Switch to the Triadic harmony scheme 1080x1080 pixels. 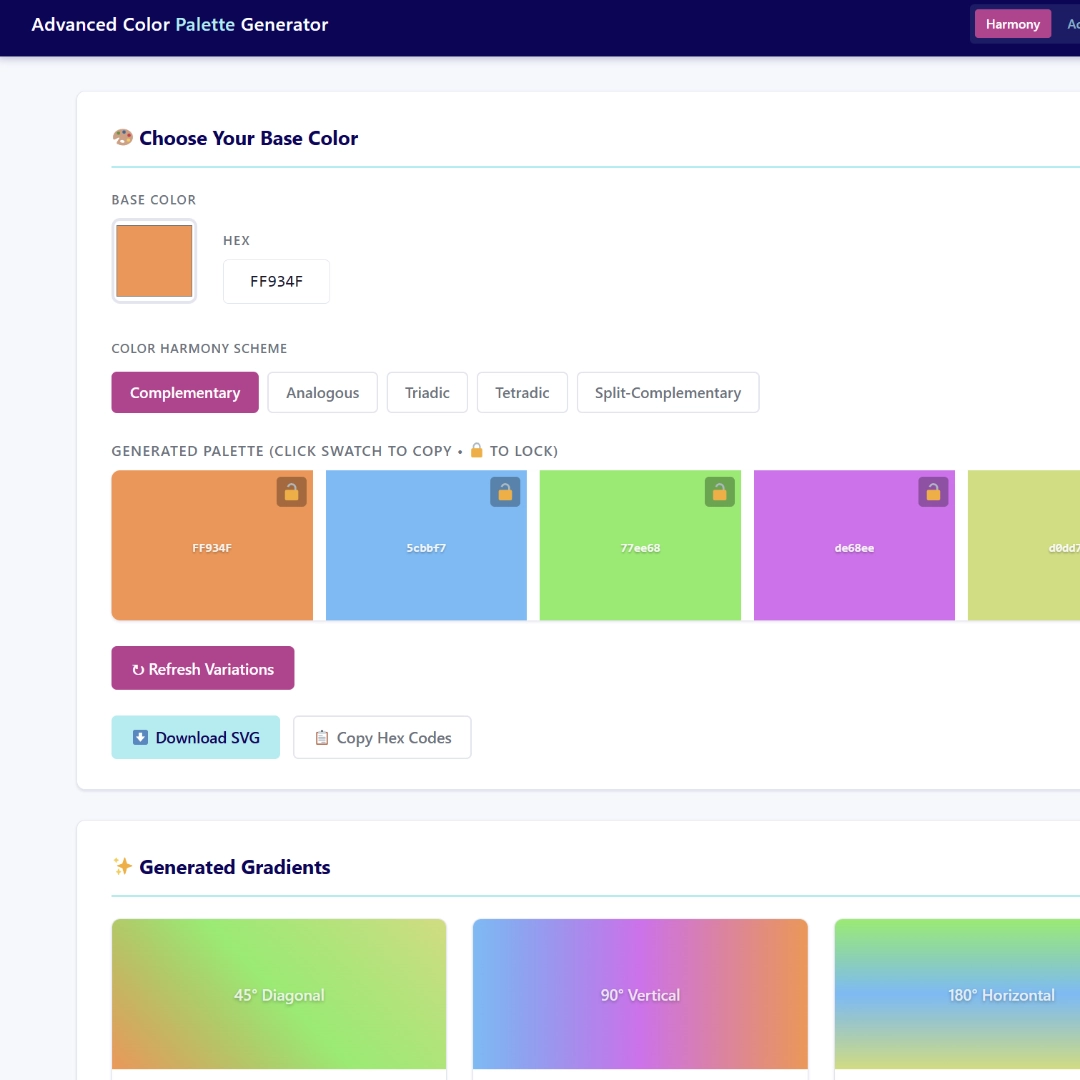pos(427,393)
